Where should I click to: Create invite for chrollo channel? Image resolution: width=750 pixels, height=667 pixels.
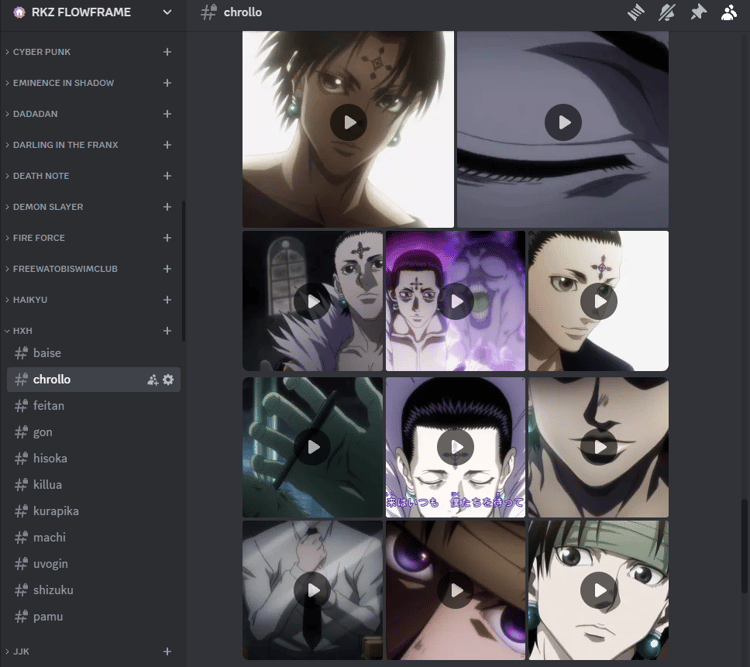(153, 380)
